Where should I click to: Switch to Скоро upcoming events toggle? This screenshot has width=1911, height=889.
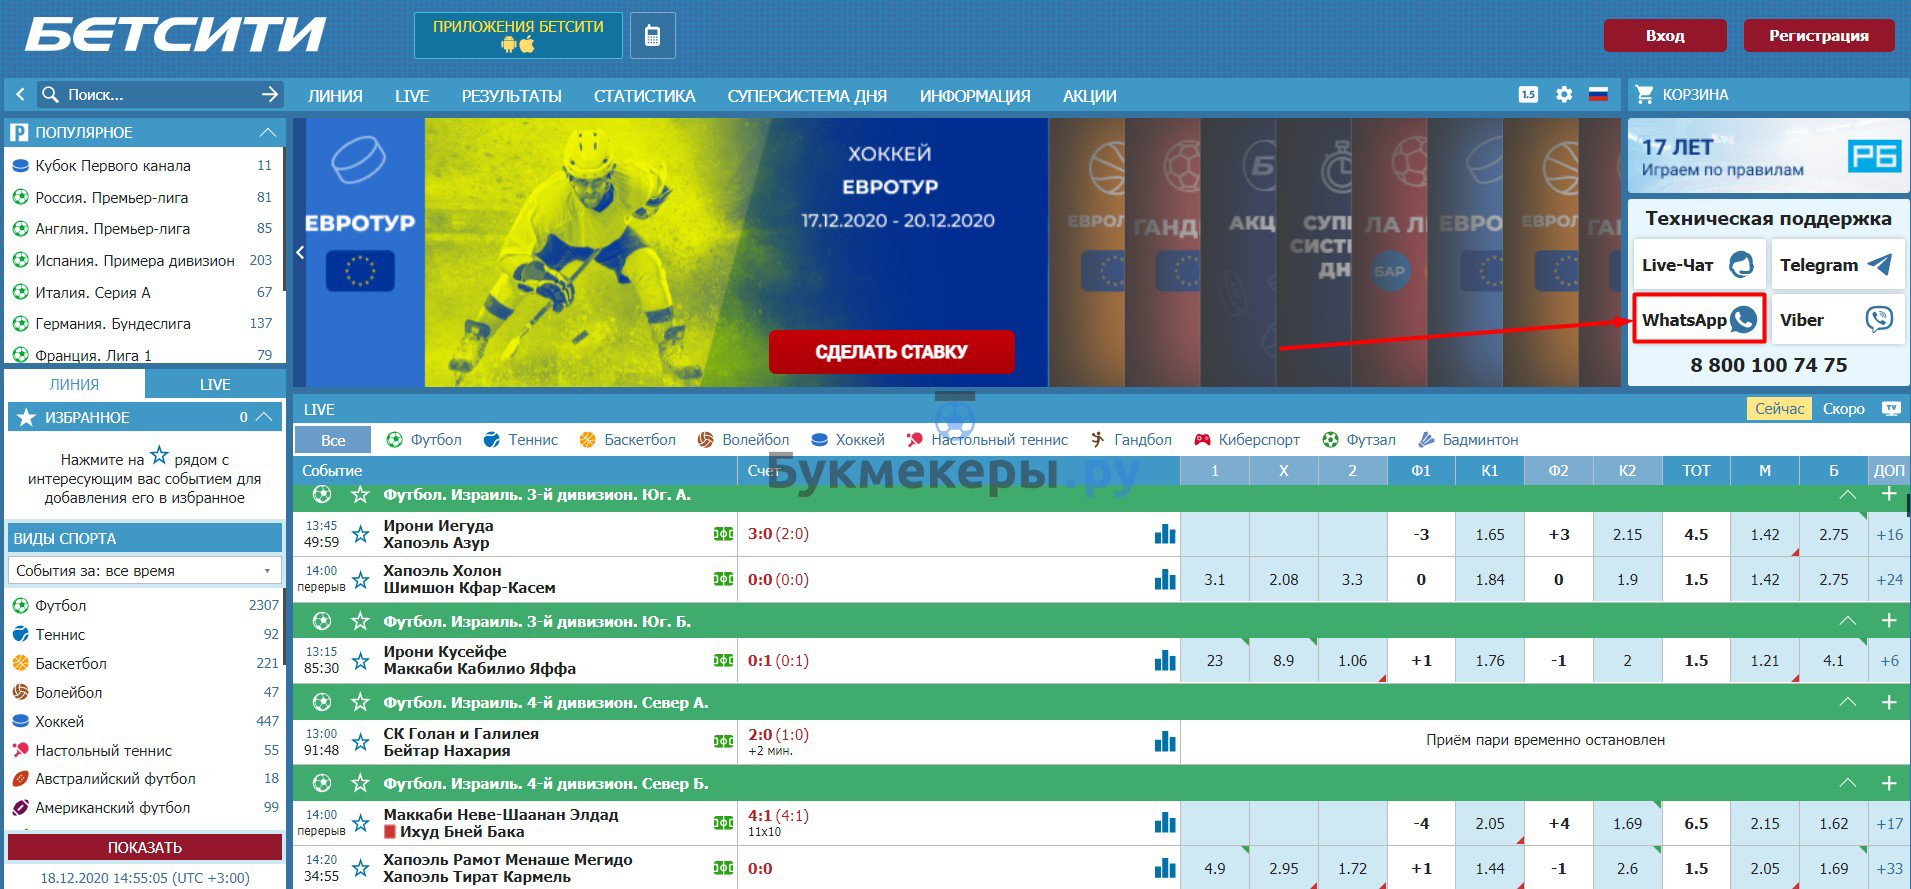coord(1843,409)
